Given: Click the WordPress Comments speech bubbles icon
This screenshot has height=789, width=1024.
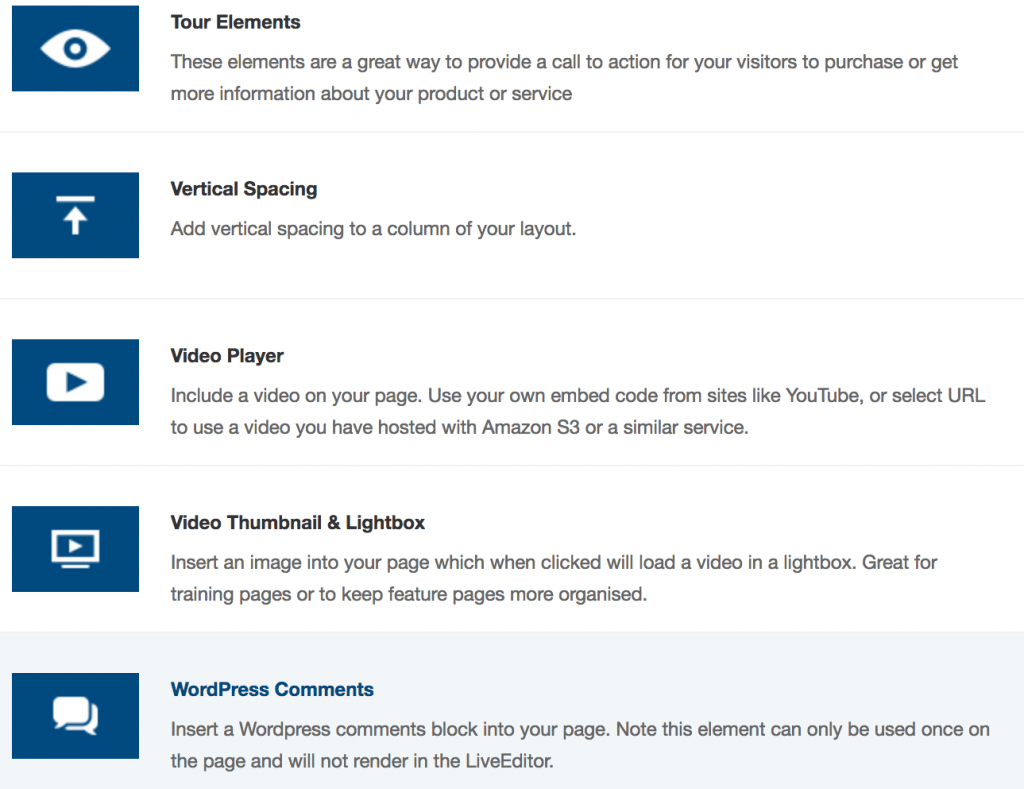Looking at the screenshot, I should (x=75, y=715).
